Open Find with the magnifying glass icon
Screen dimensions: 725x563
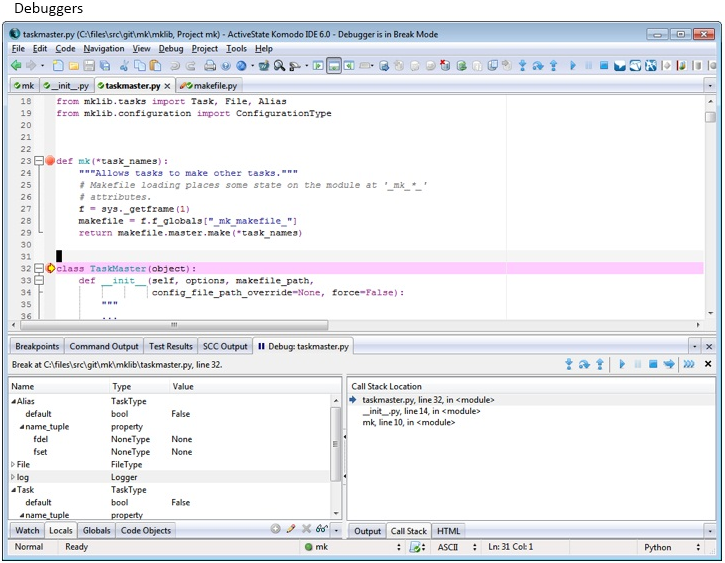[279, 66]
